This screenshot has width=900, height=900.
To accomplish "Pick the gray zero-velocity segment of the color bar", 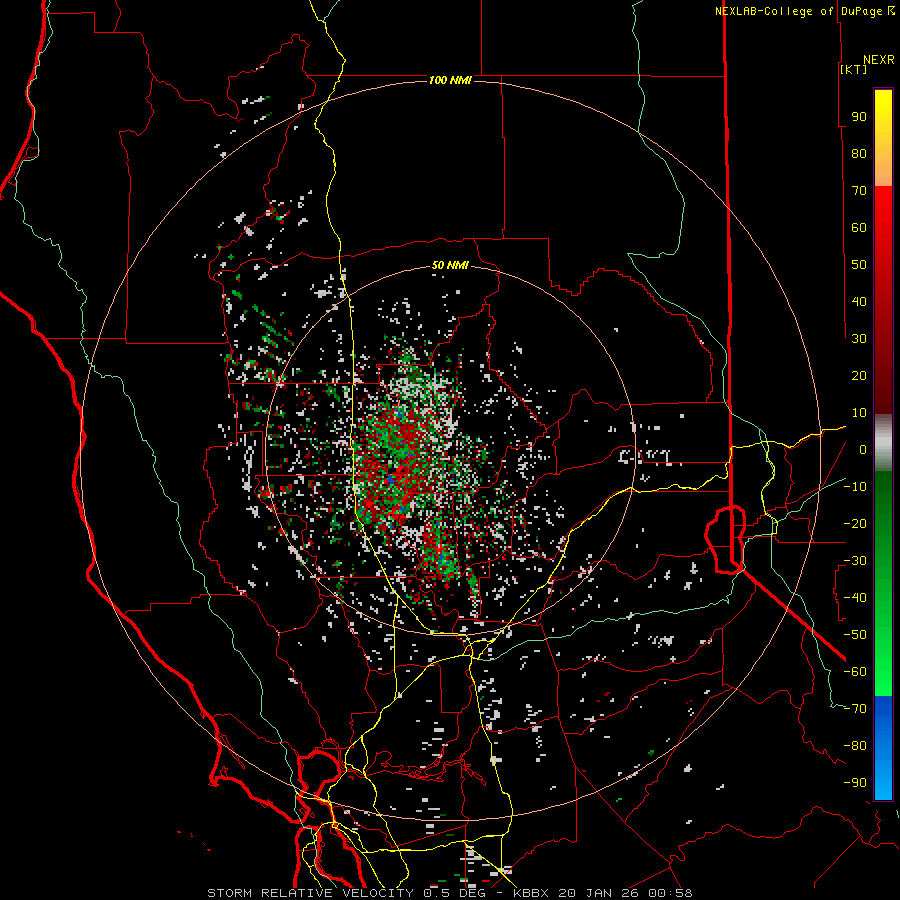I will pyautogui.click(x=883, y=443).
